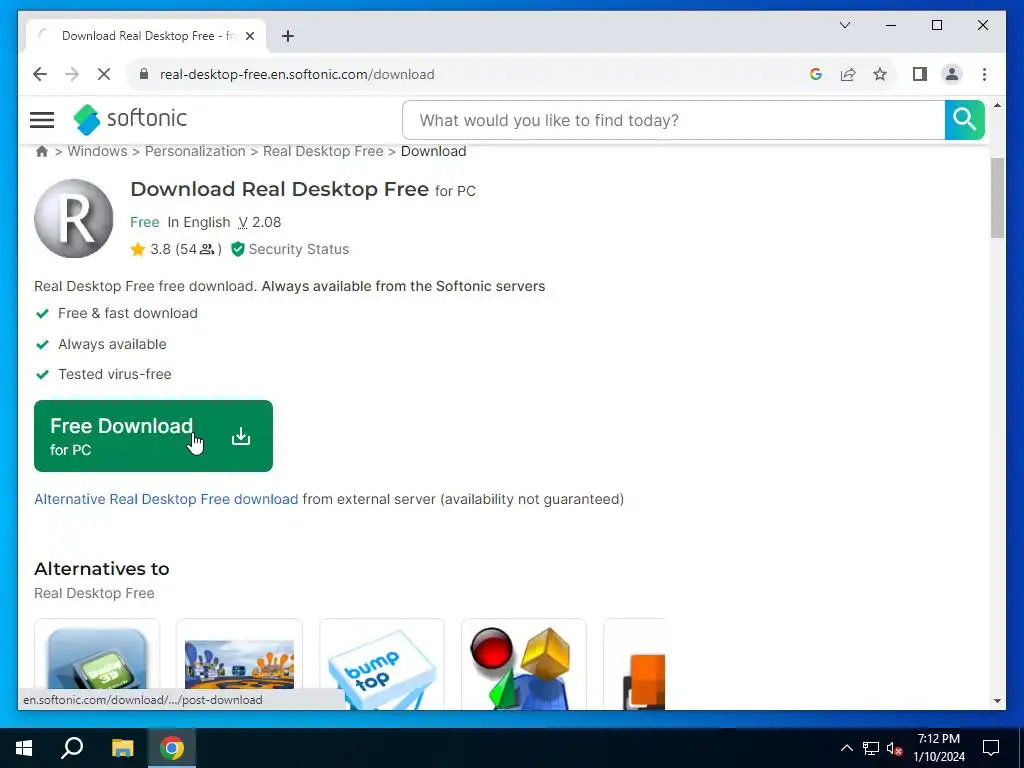Viewport: 1024px width, 768px height.
Task: View site info via the lock icon
Action: coord(144,74)
